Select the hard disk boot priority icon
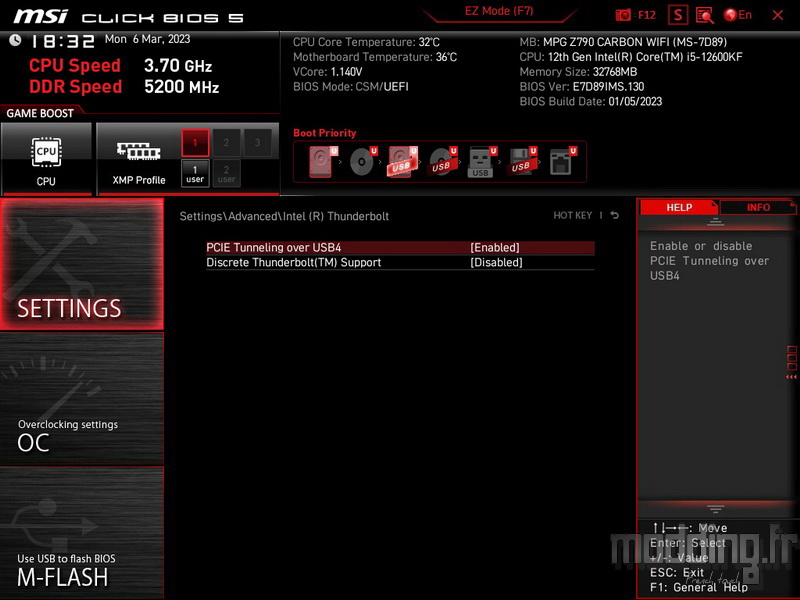Screen dimensions: 800x600 (322, 162)
